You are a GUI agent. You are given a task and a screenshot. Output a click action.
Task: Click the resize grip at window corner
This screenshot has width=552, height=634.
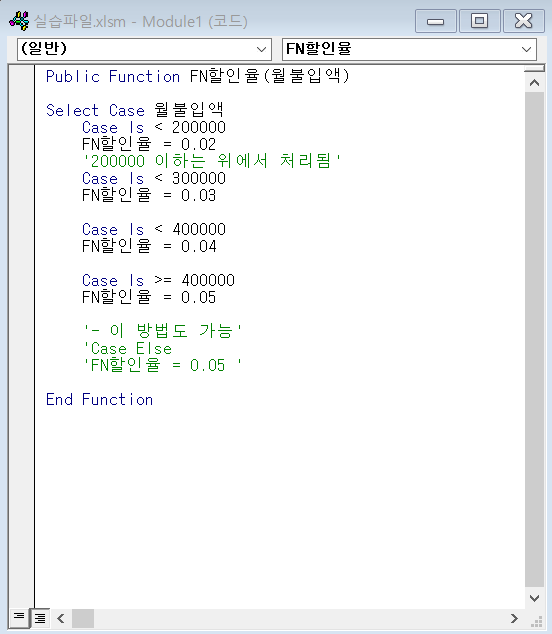(x=536, y=620)
